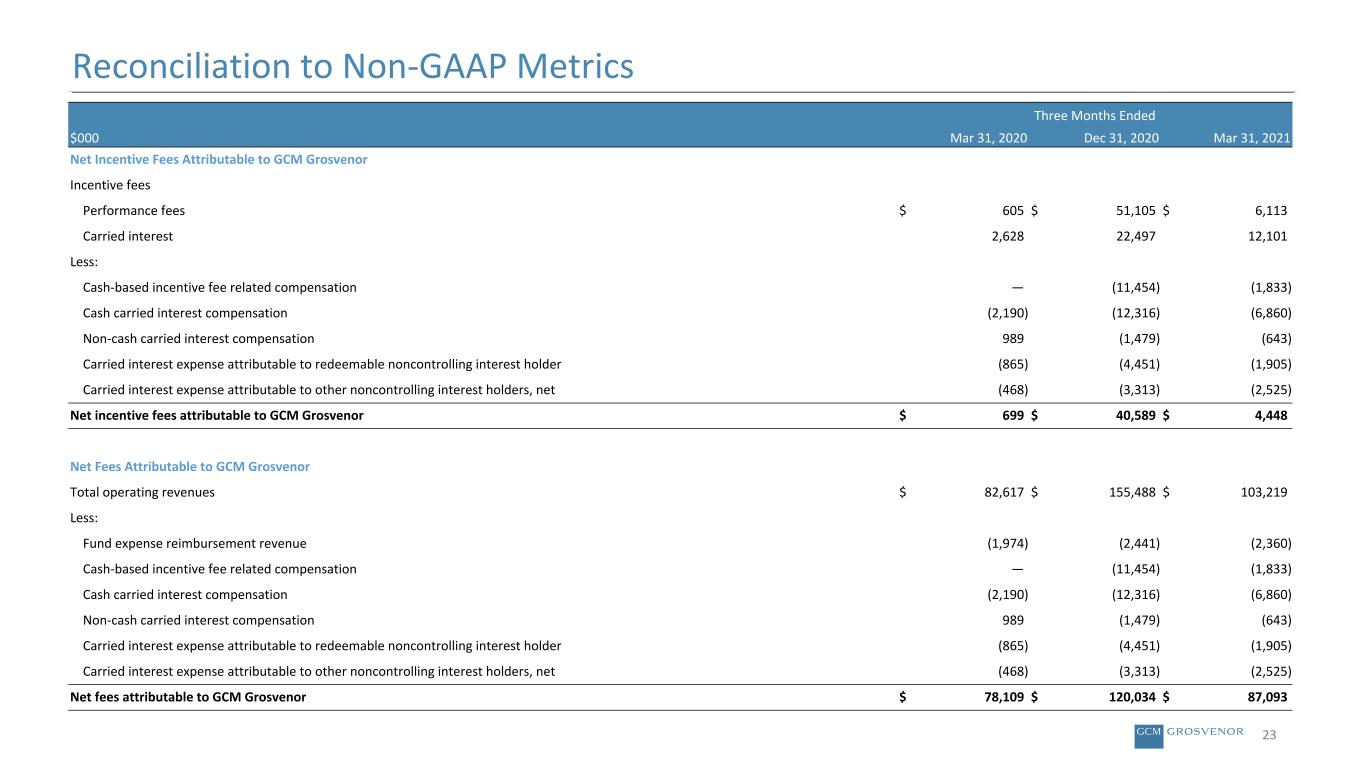Select the Performance fees value 605

click(x=1013, y=211)
